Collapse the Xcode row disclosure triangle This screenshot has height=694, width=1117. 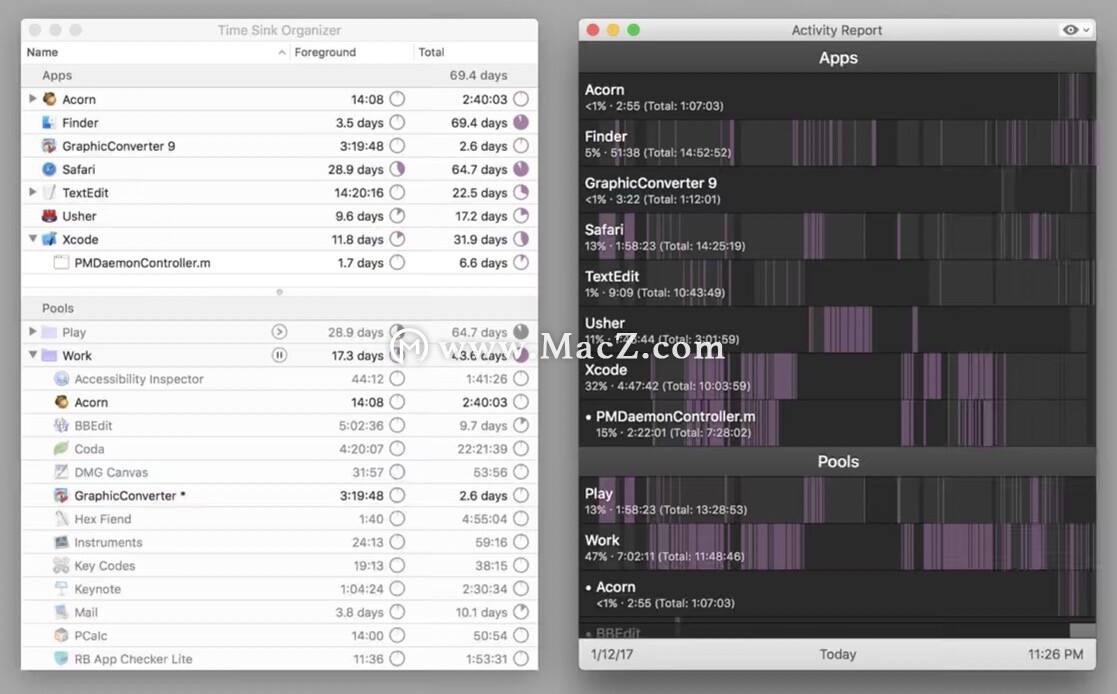click(32, 239)
